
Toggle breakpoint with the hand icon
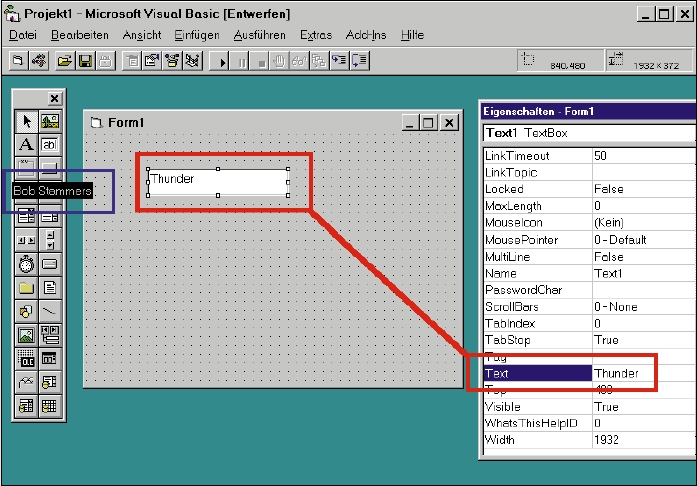[x=280, y=60]
